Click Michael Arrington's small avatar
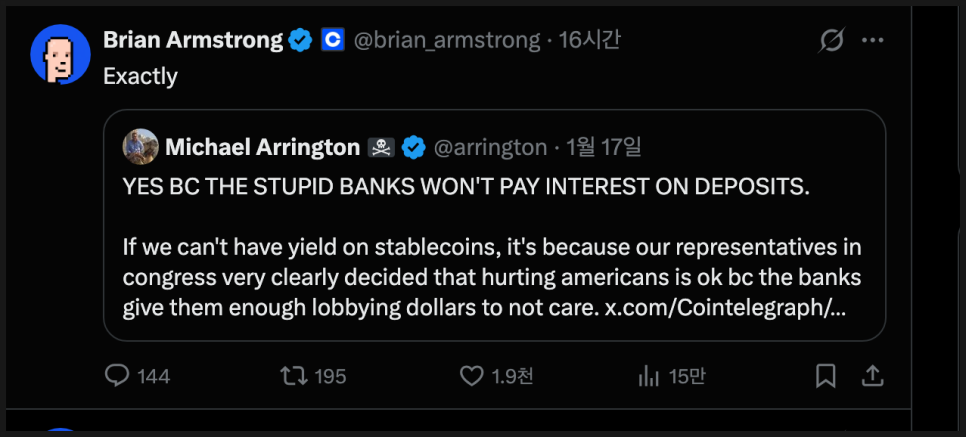Screen dimensions: 966x437 (x=140, y=147)
